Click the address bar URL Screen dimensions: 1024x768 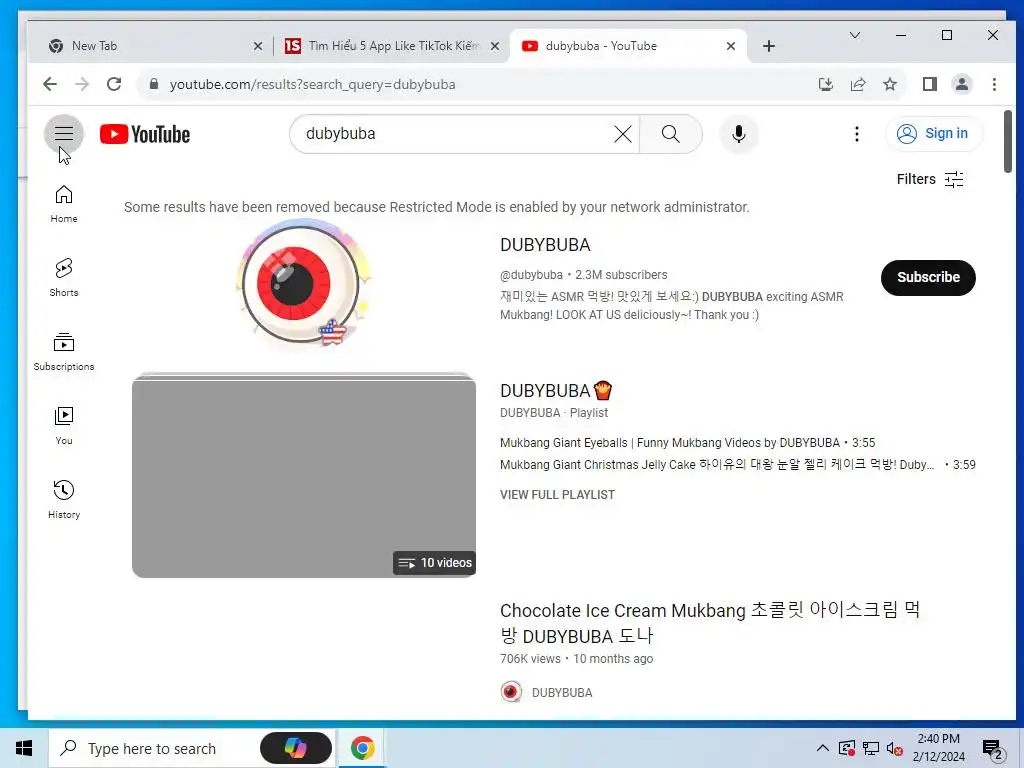(x=312, y=84)
